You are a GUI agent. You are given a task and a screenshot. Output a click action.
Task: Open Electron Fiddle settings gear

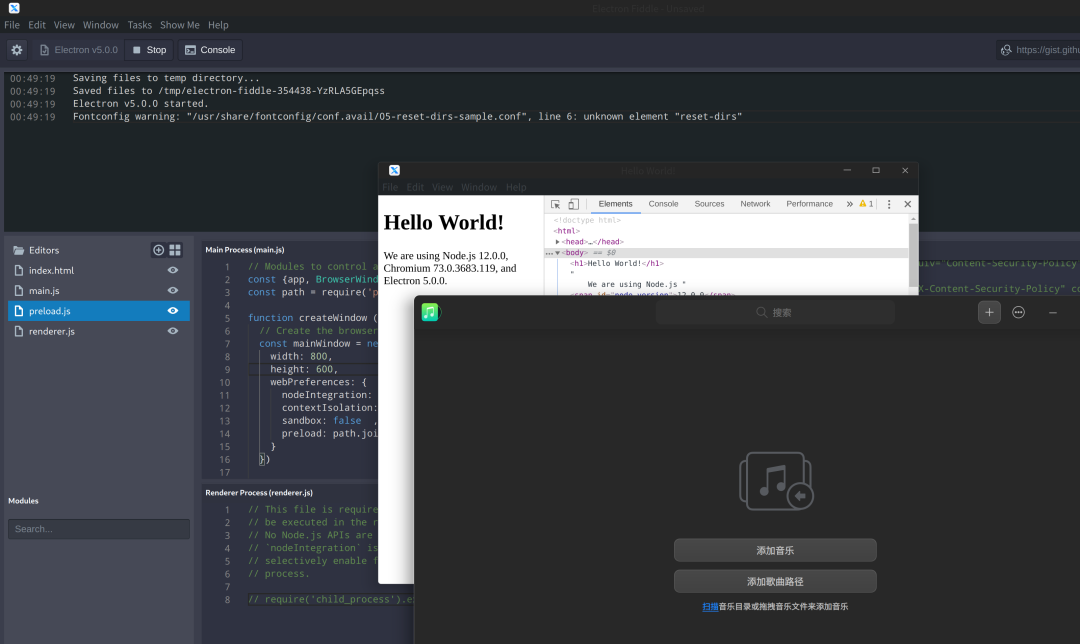point(17,50)
